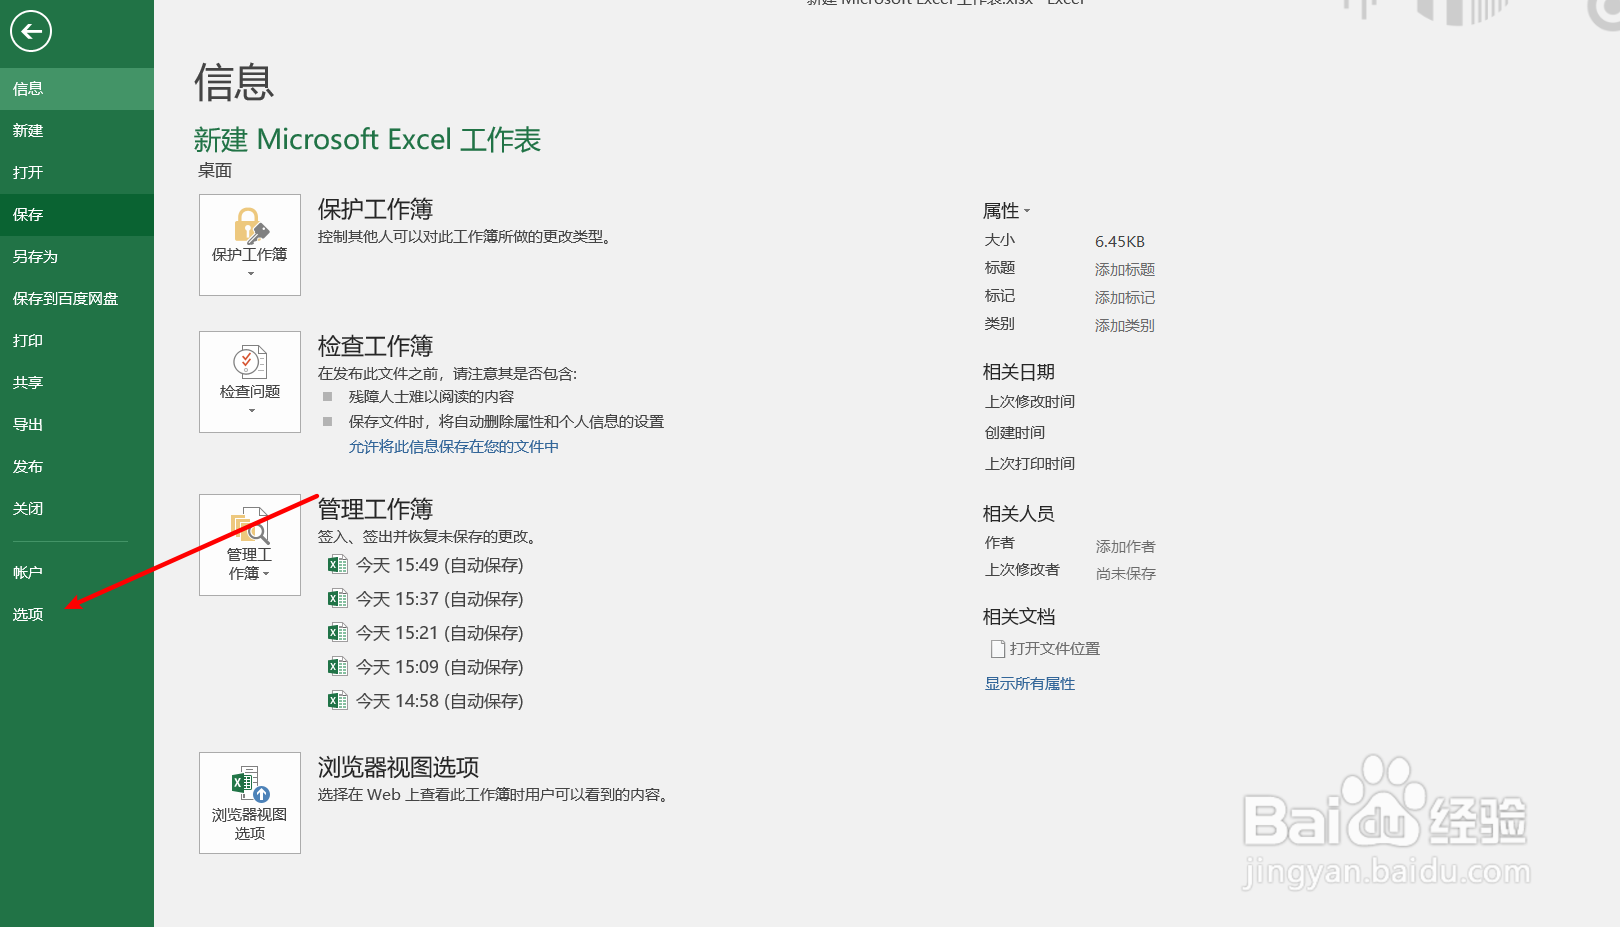Go to the 帐户 page

coord(27,571)
